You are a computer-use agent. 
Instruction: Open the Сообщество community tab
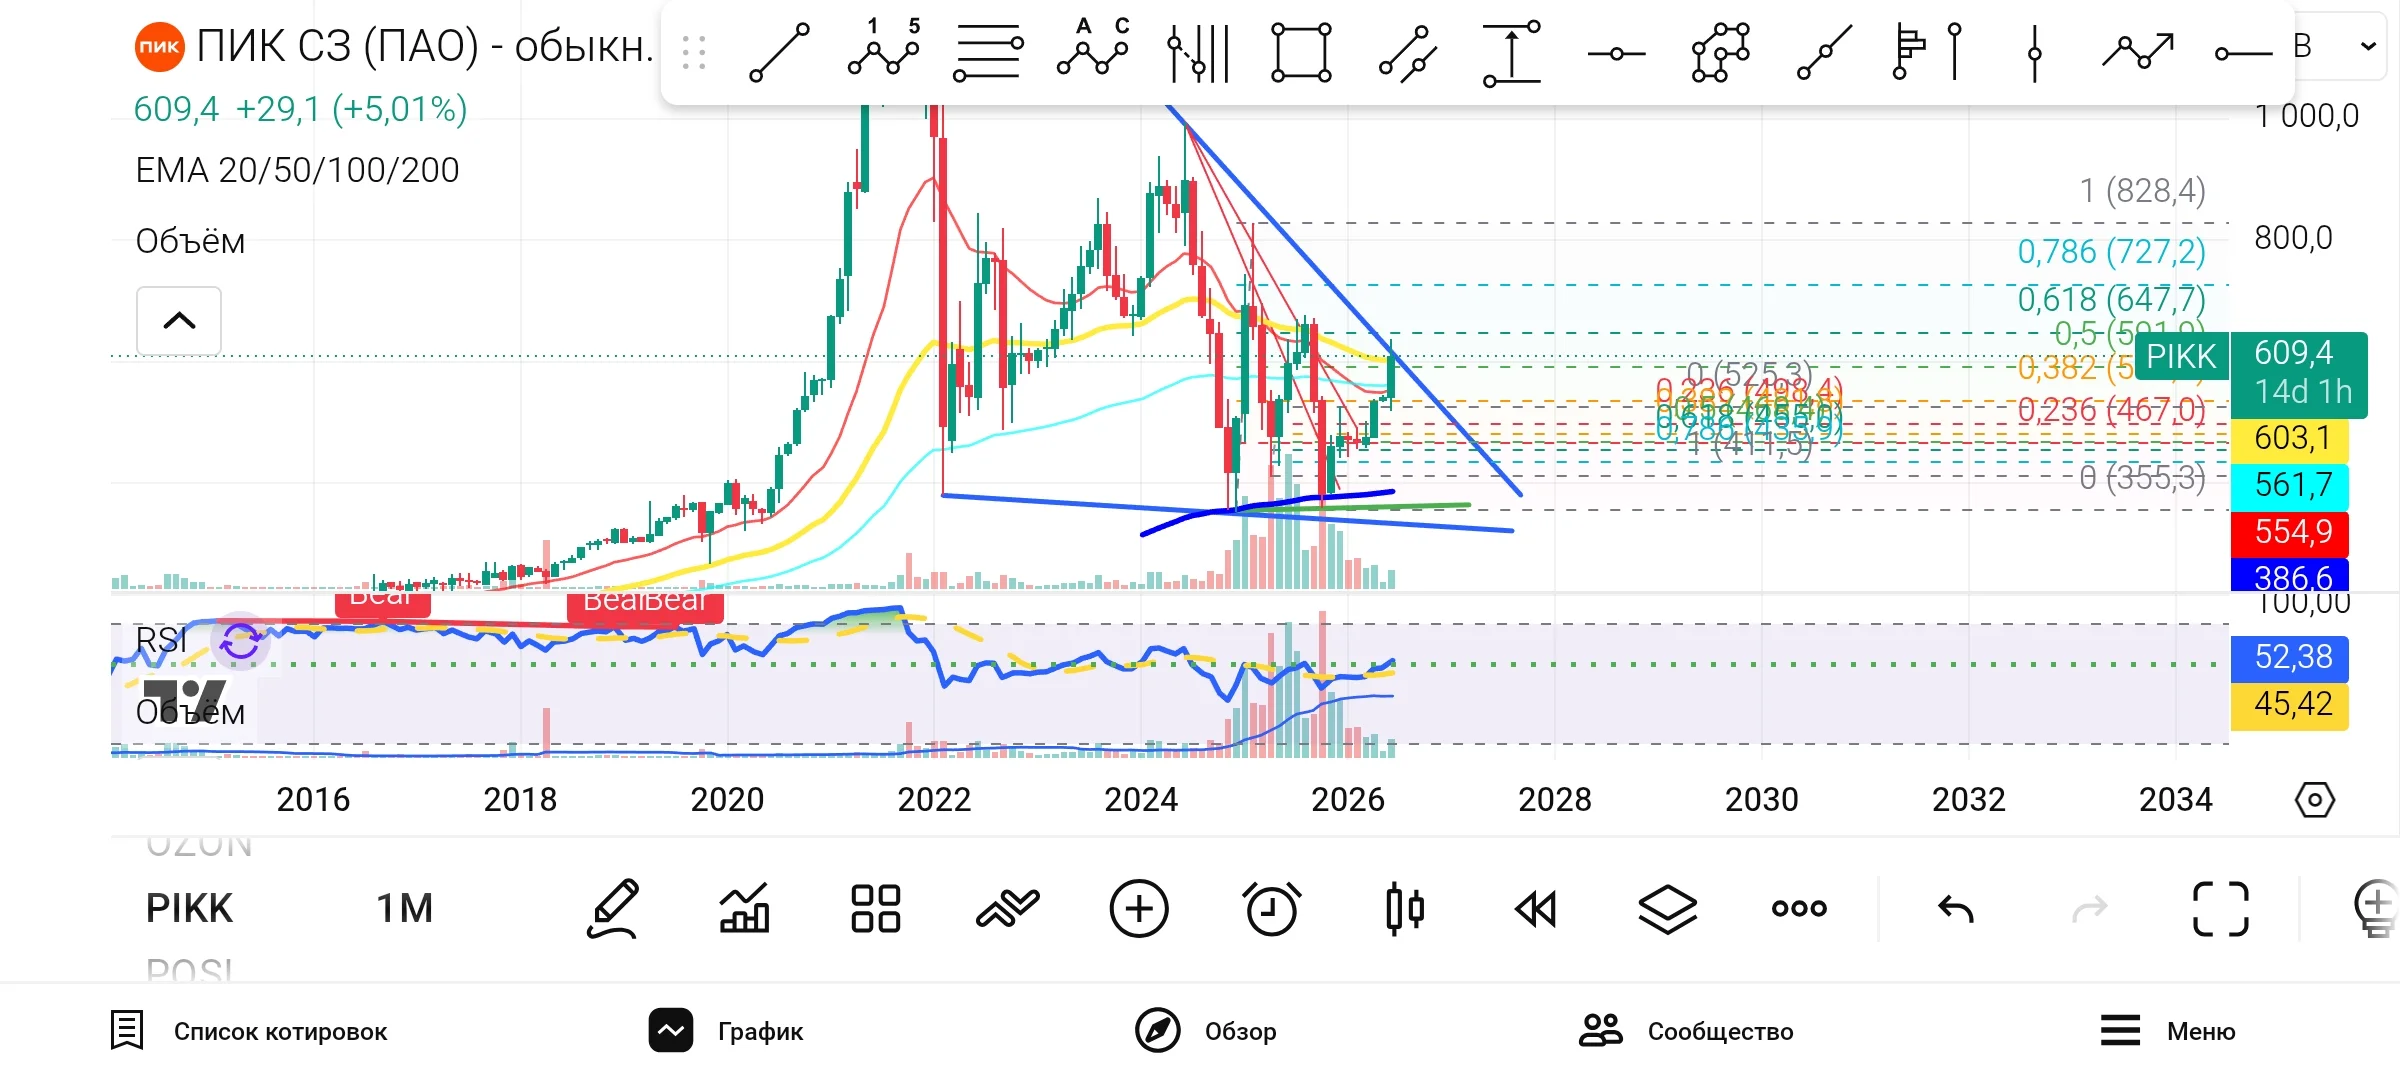point(1686,1031)
